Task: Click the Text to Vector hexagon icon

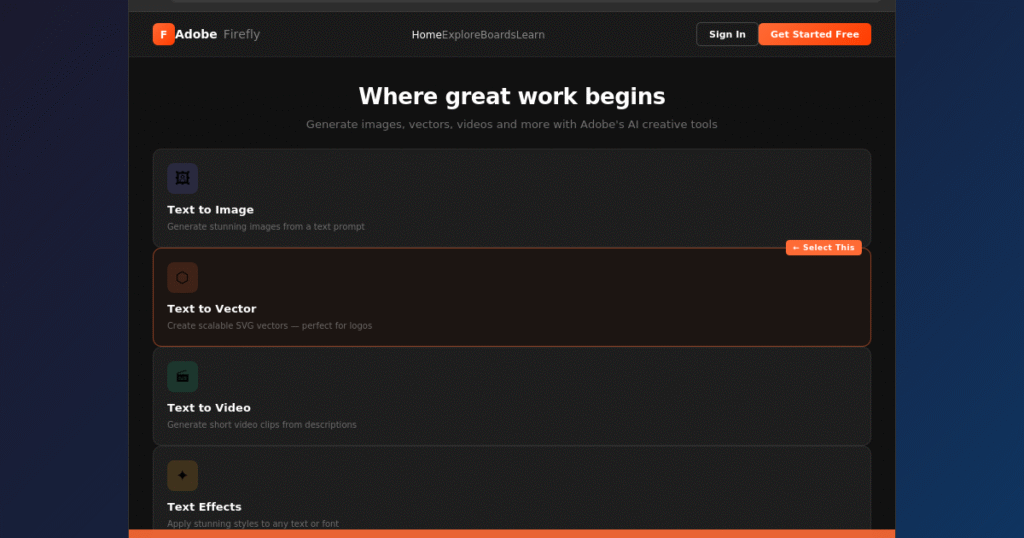Action: pyautogui.click(x=182, y=277)
